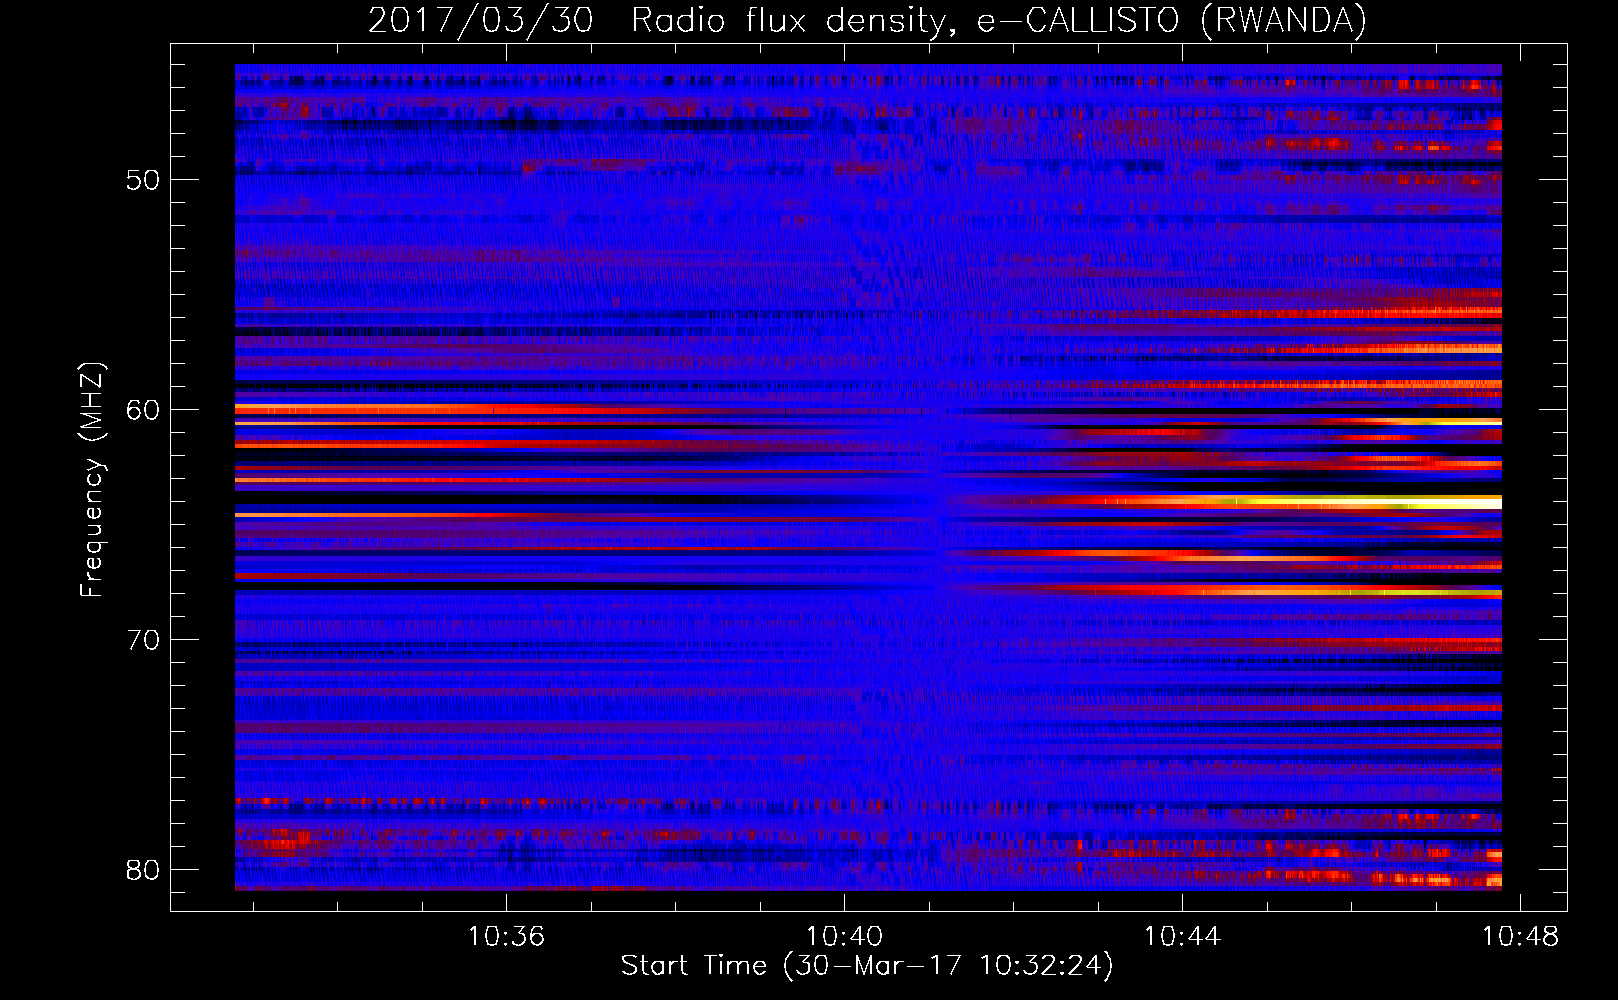Click the 70 frequency tick label
Image resolution: width=1618 pixels, height=1000 pixels.
pyautogui.click(x=143, y=640)
